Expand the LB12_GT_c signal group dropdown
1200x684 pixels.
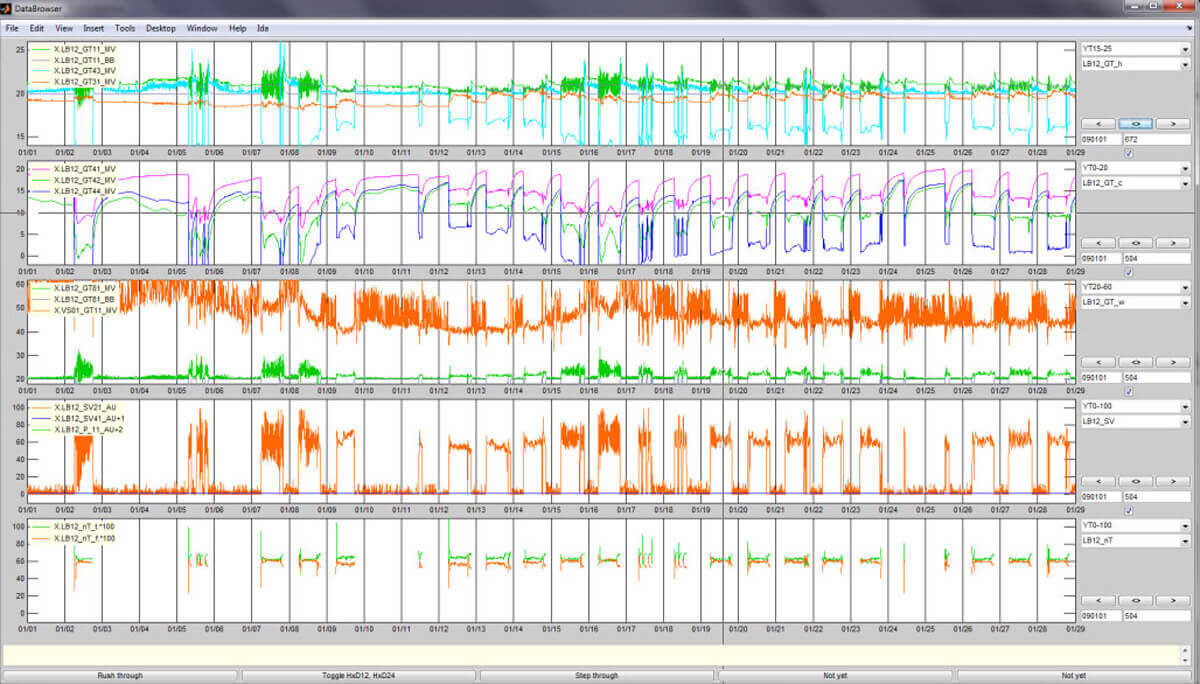pos(1136,183)
